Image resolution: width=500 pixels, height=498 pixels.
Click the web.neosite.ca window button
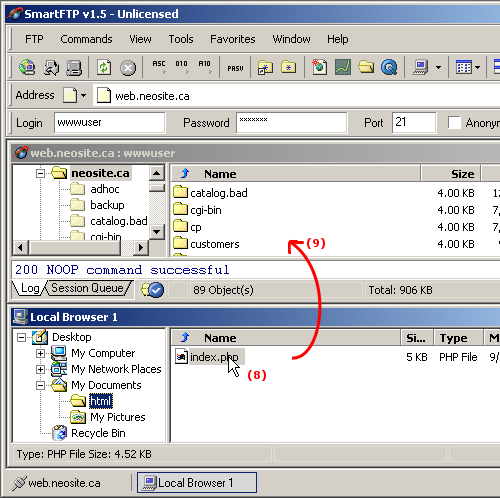click(x=57, y=483)
